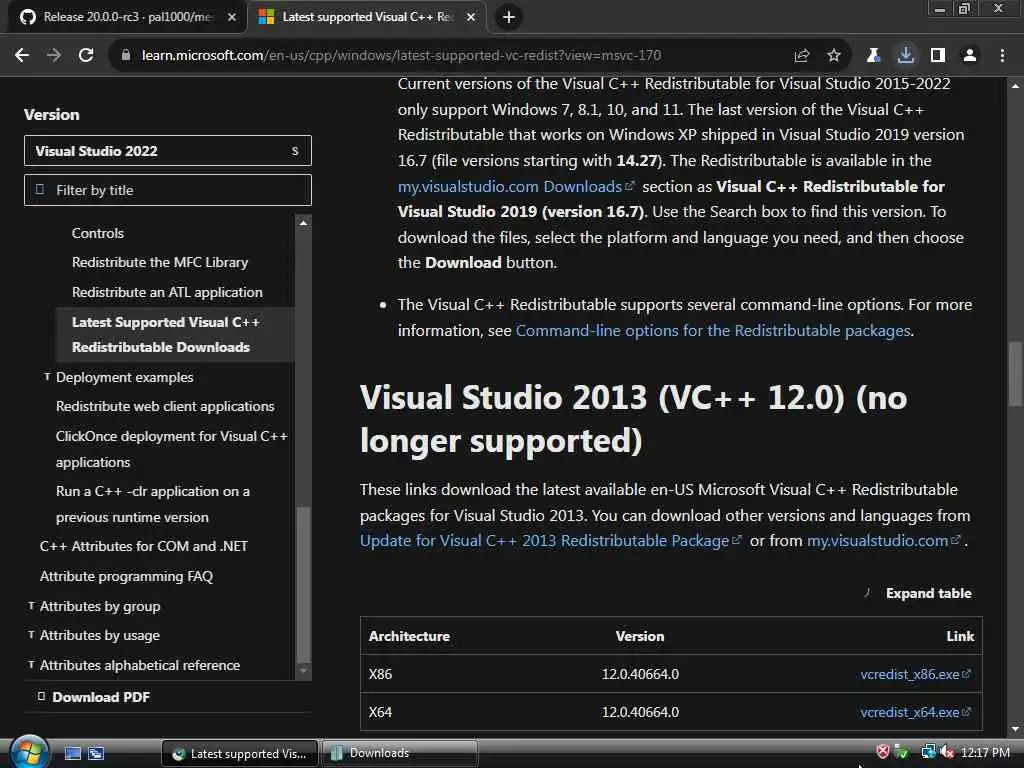This screenshot has height=768, width=1024.
Task: Click the lock site-info icon
Action: coord(126,56)
